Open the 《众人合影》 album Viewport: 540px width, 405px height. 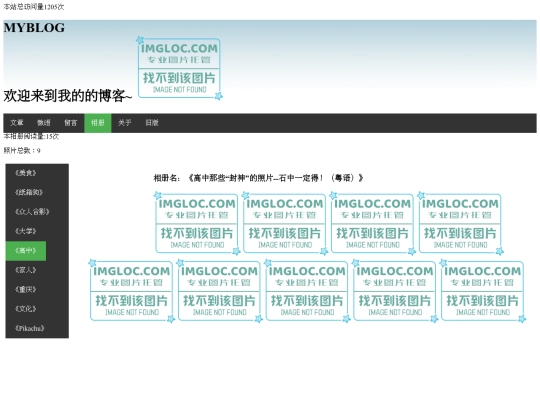tap(32, 212)
